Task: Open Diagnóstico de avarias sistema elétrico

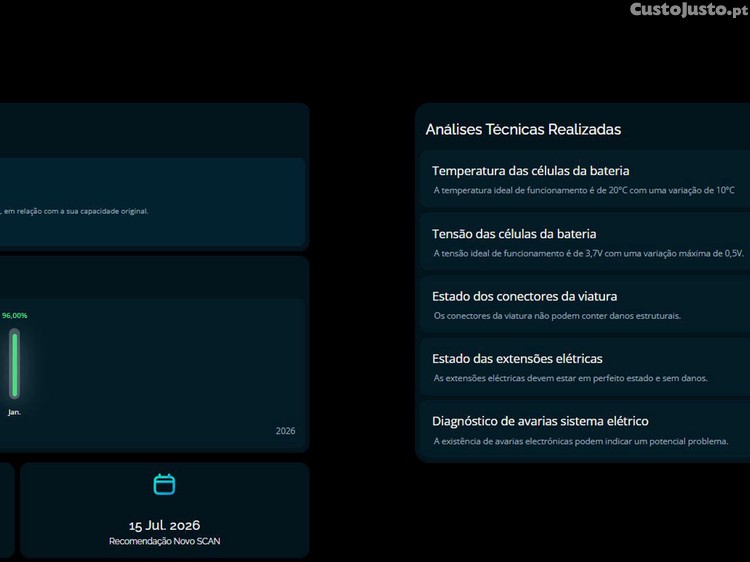Action: tap(540, 421)
